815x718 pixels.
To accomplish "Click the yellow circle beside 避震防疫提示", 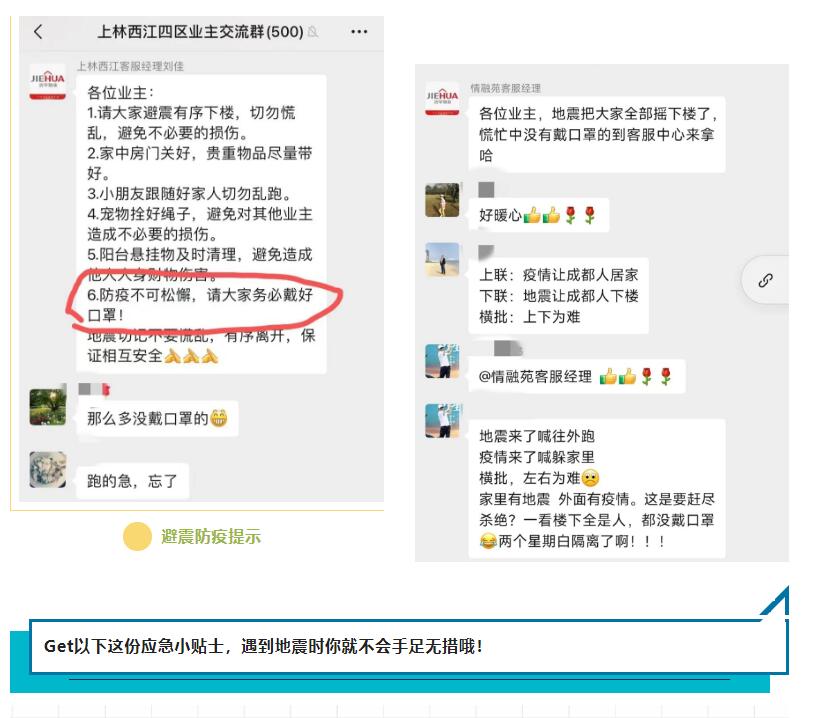I will 137,536.
